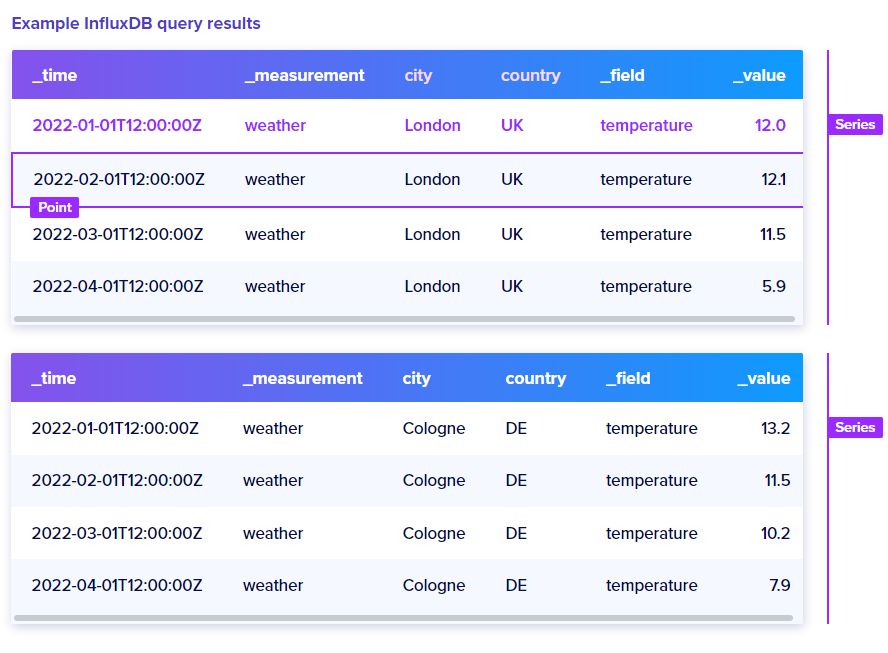
Task: Click the London value 12.0
Action: coord(770,125)
